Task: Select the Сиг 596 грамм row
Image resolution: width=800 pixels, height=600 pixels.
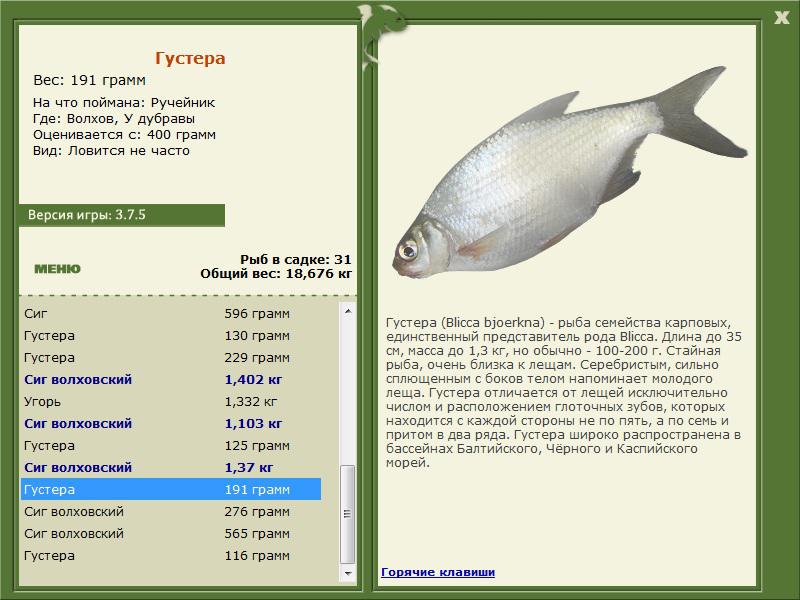Action: click(x=170, y=313)
